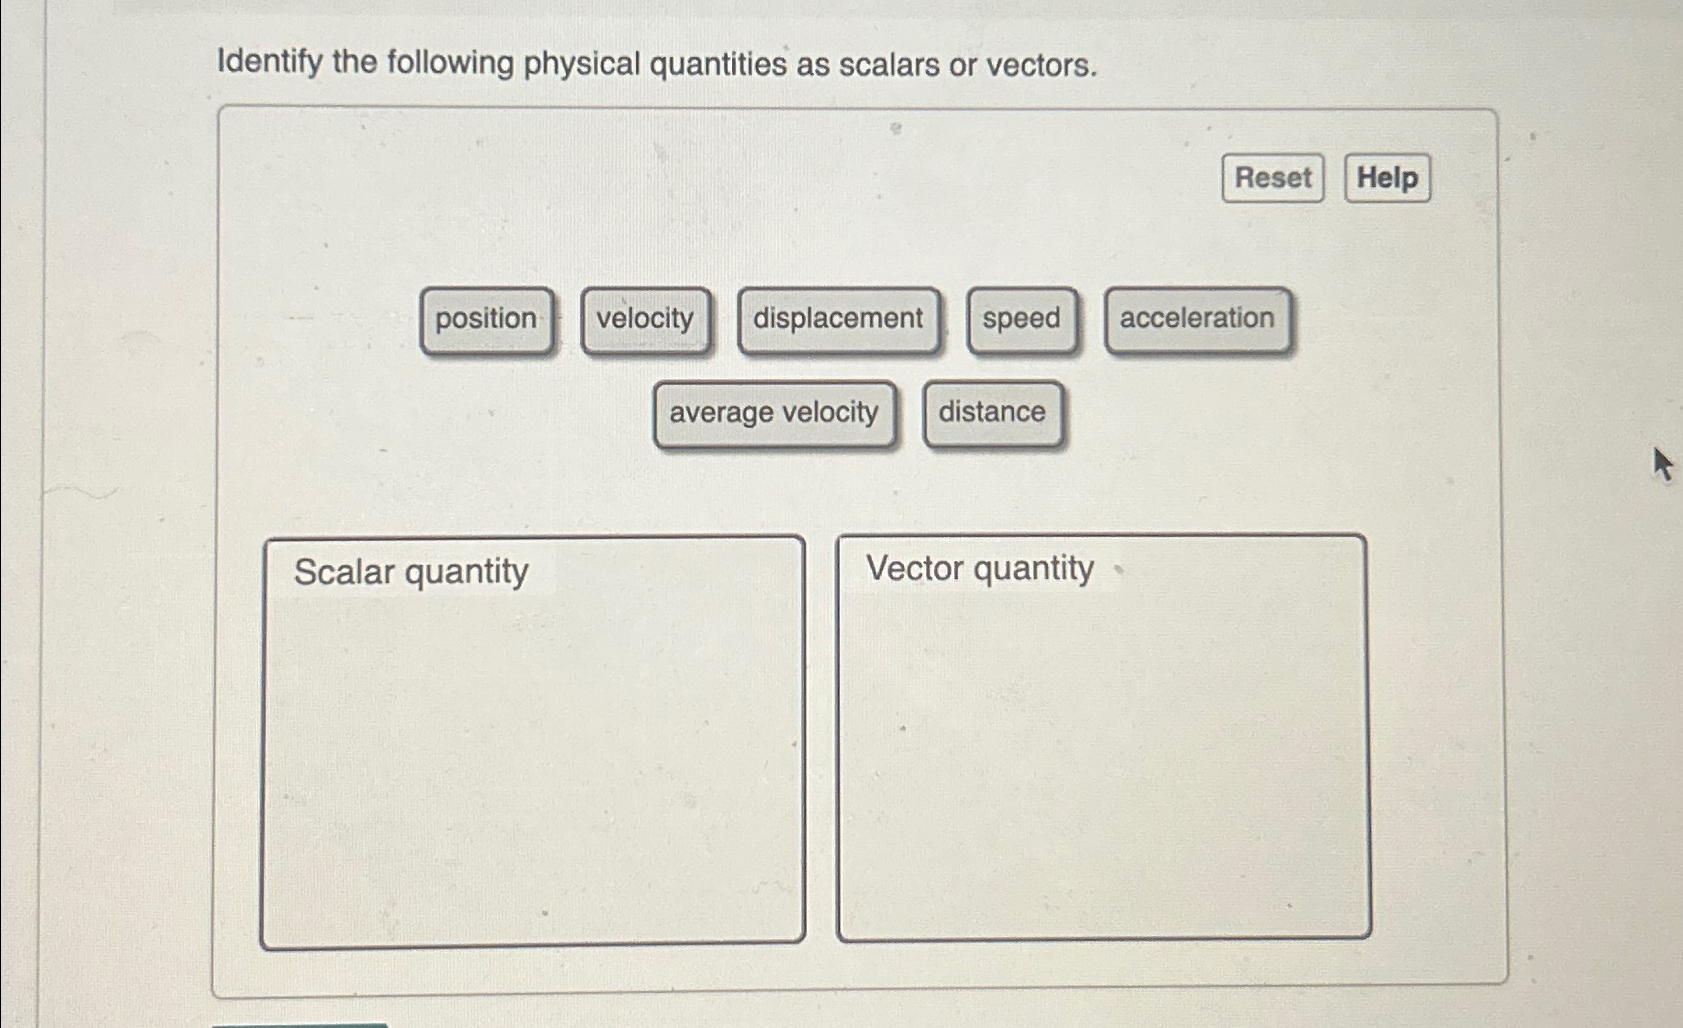Screen dimensions: 1683x1028
Task: Select the velocity tile
Action: (x=645, y=318)
